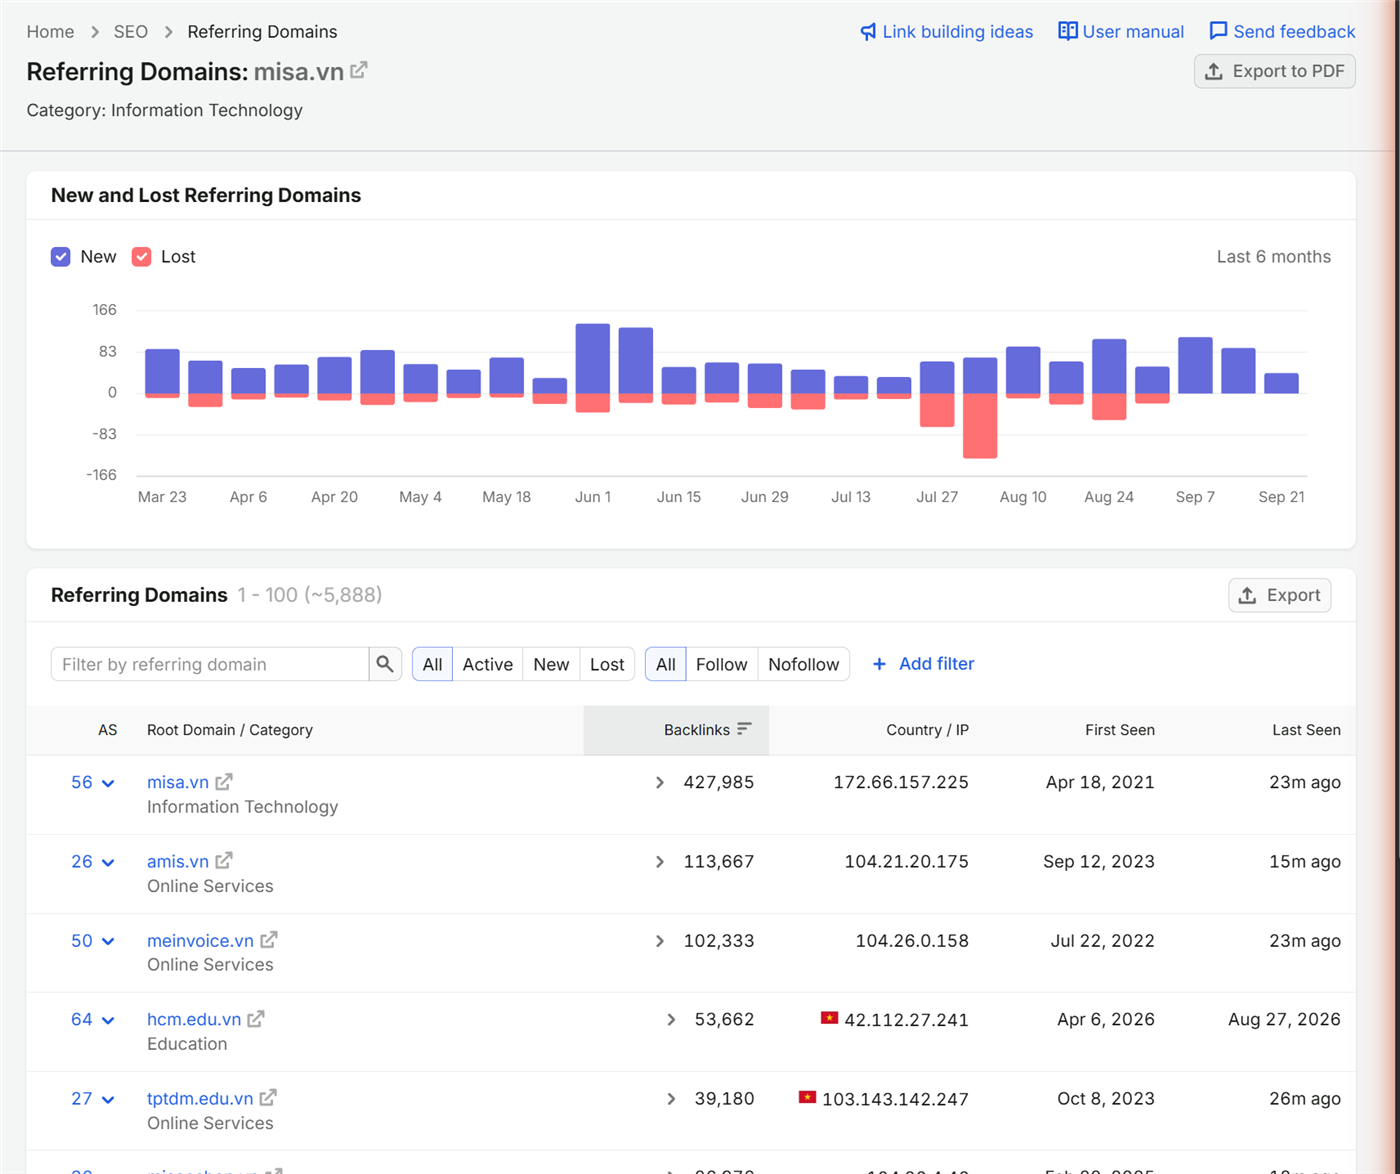Expand AS score 56 dropdown for misa.vn
The image size is (1400, 1174).
click(x=93, y=783)
